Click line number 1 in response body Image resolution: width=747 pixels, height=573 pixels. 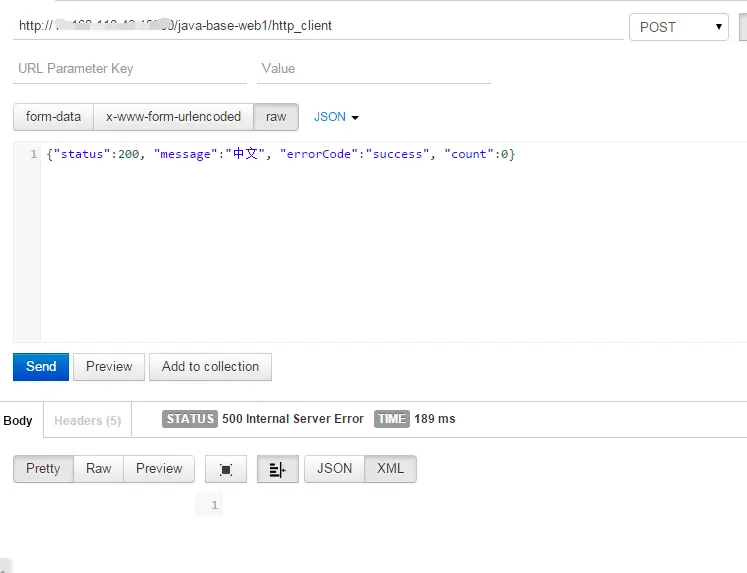(214, 505)
